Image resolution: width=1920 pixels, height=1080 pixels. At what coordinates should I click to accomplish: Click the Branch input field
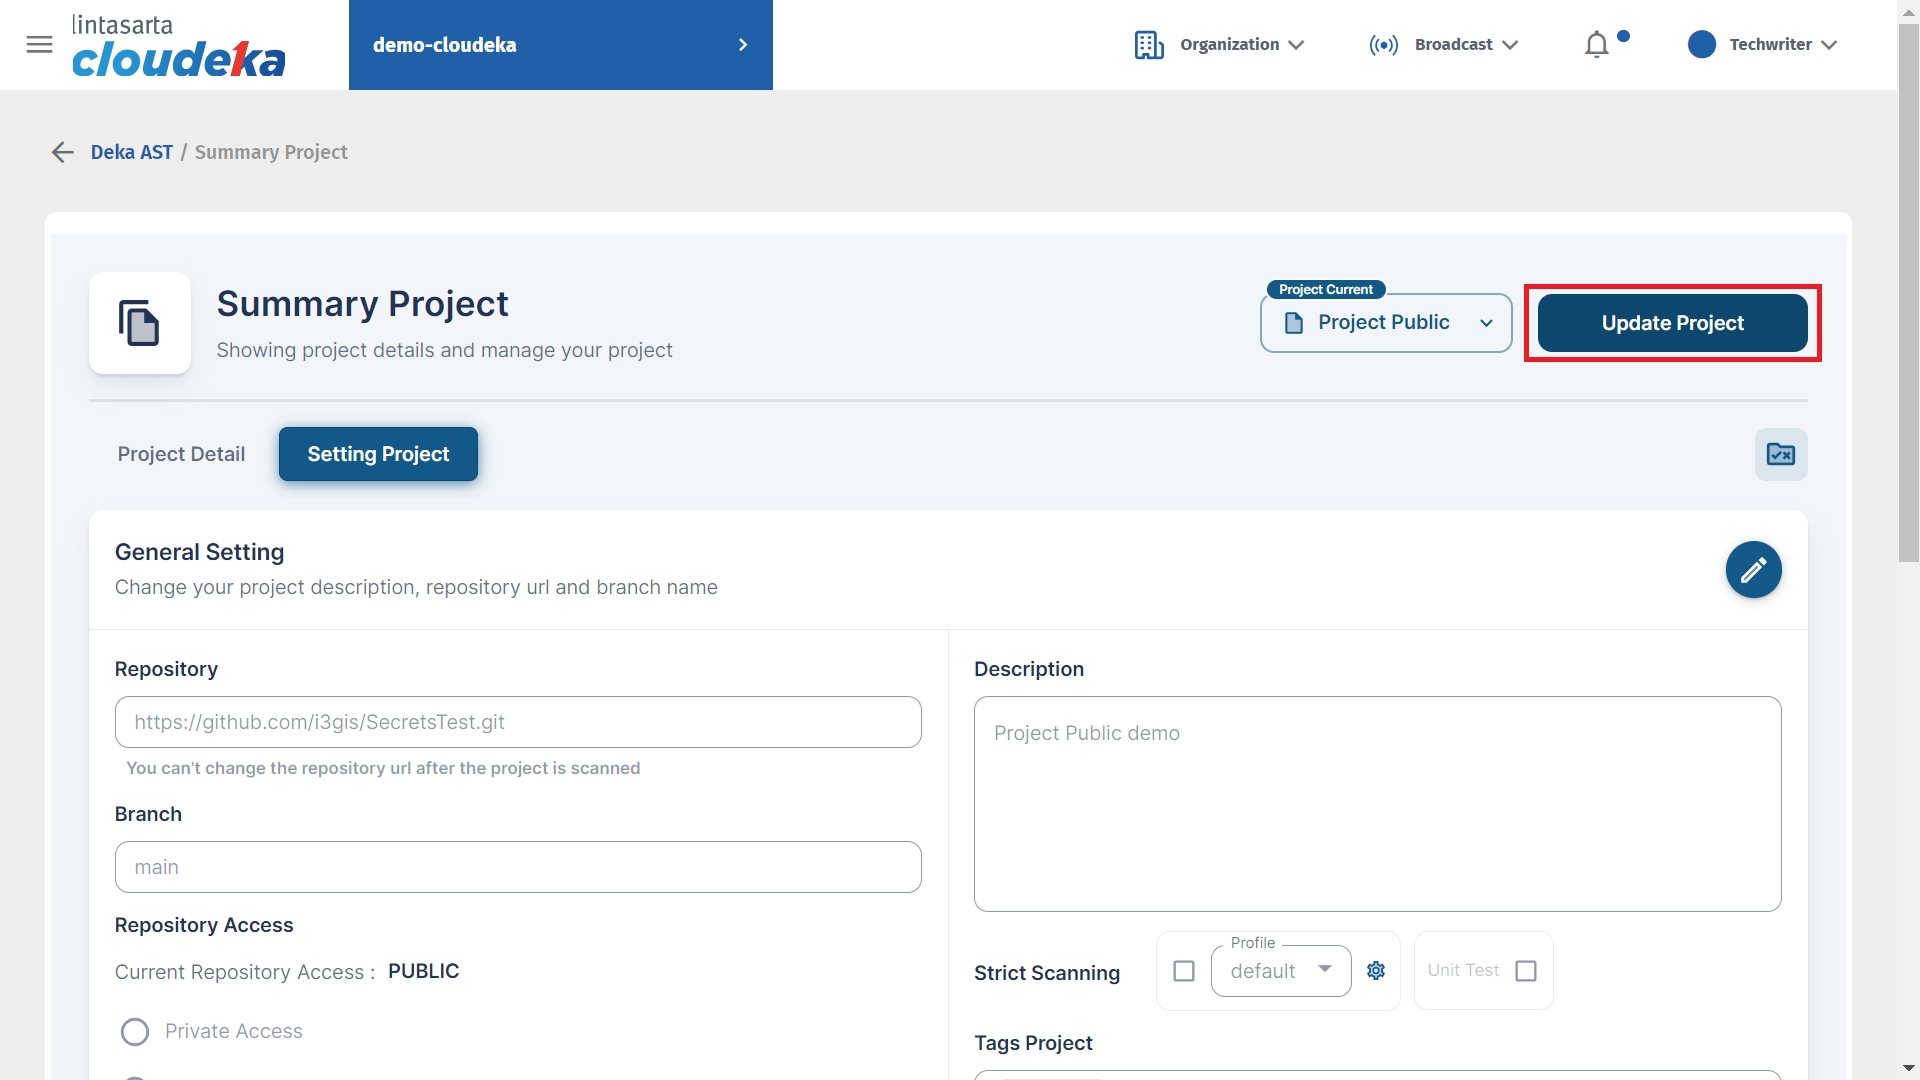tap(518, 867)
